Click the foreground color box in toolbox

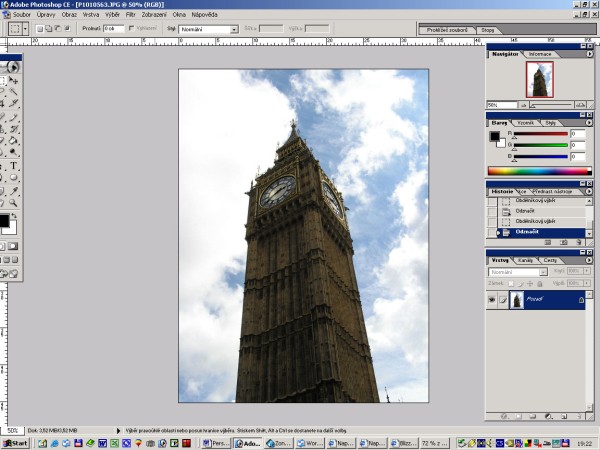pyautogui.click(x=4, y=219)
